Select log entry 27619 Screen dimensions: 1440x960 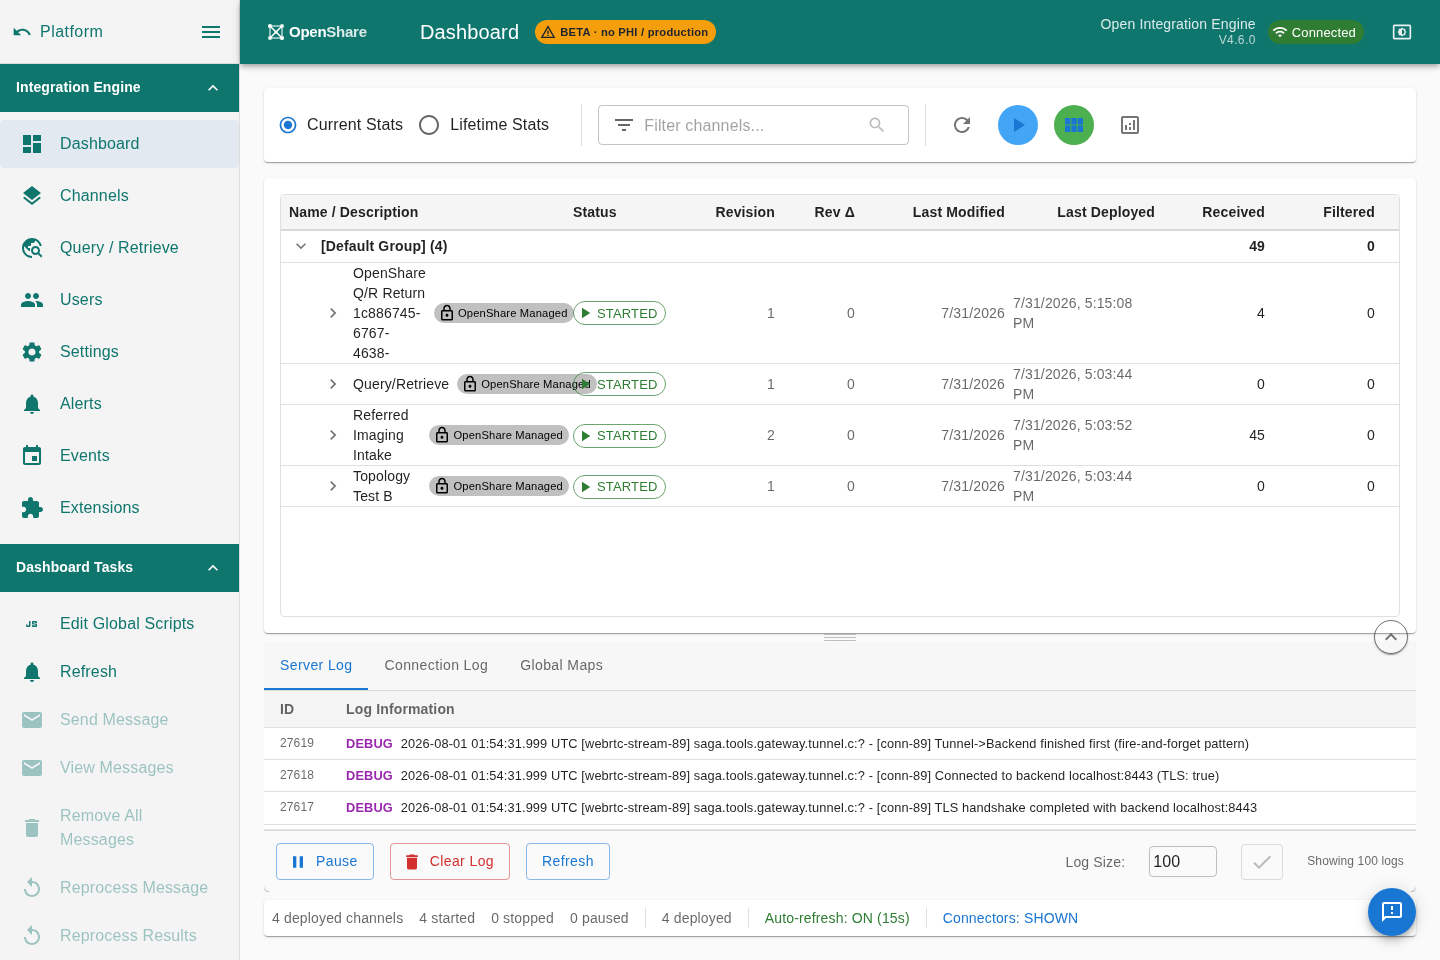(x=840, y=744)
